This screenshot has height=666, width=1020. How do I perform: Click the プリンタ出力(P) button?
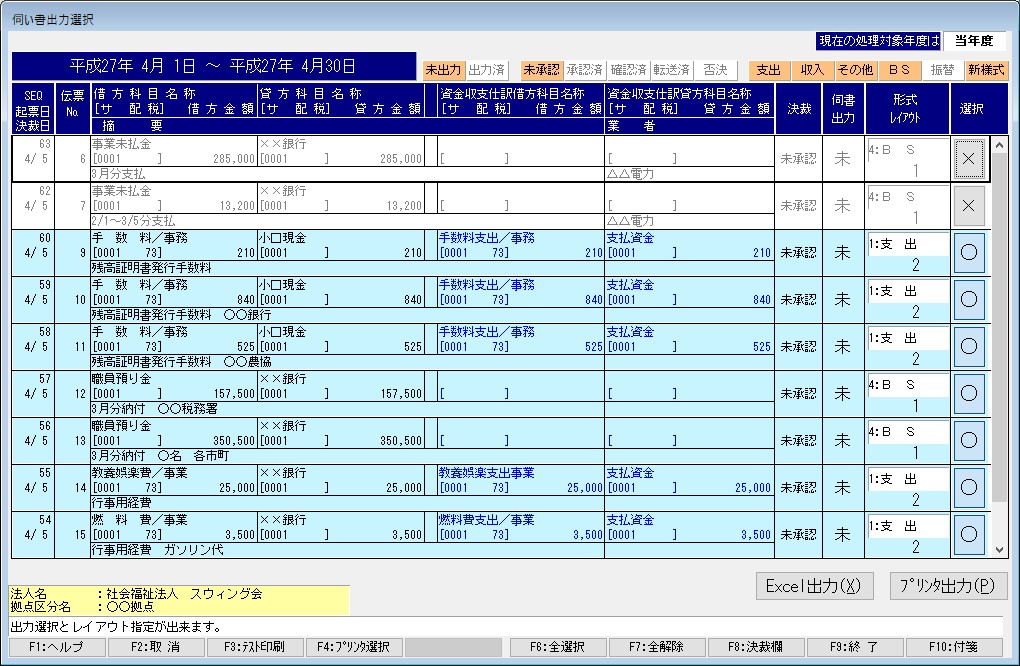tap(948, 586)
